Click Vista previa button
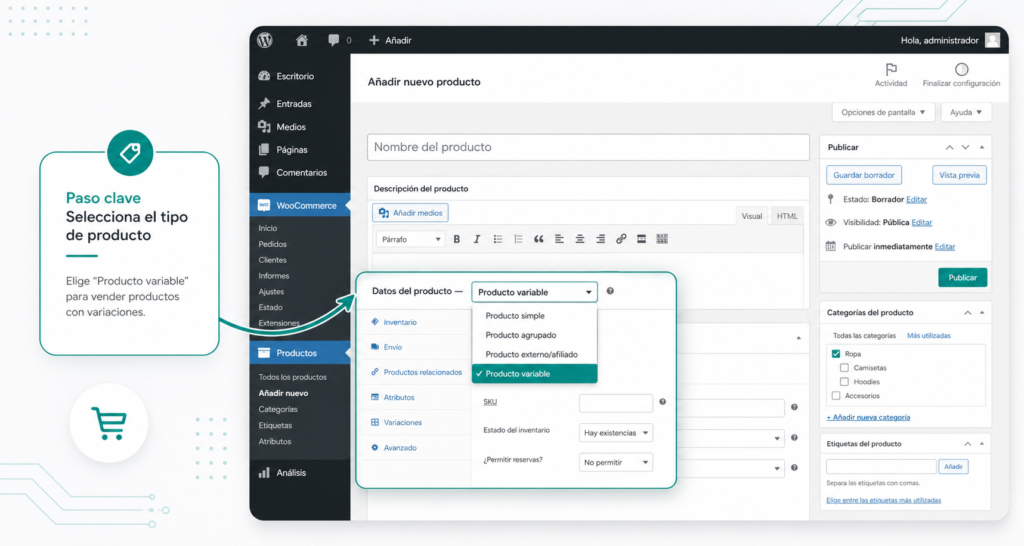 click(959, 175)
